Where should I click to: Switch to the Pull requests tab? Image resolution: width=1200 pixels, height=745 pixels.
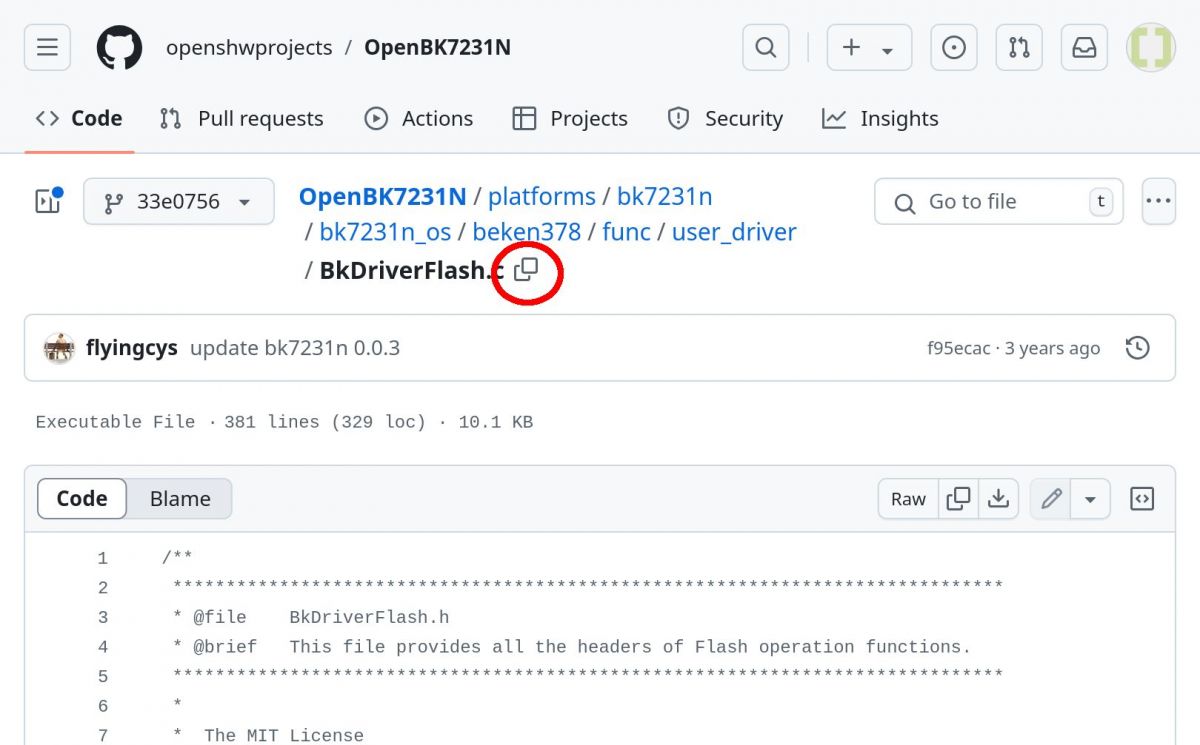[242, 118]
